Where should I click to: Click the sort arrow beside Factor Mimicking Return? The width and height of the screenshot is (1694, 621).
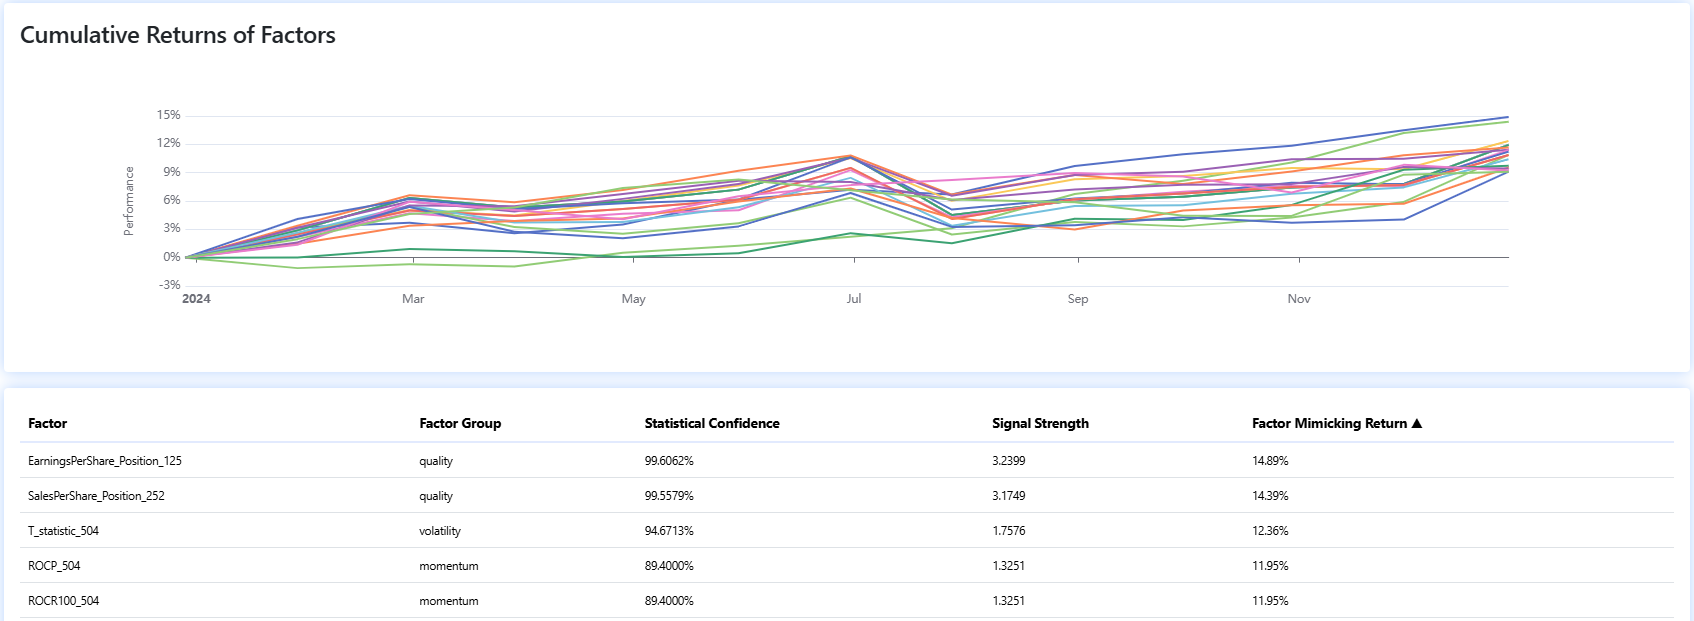point(1416,424)
